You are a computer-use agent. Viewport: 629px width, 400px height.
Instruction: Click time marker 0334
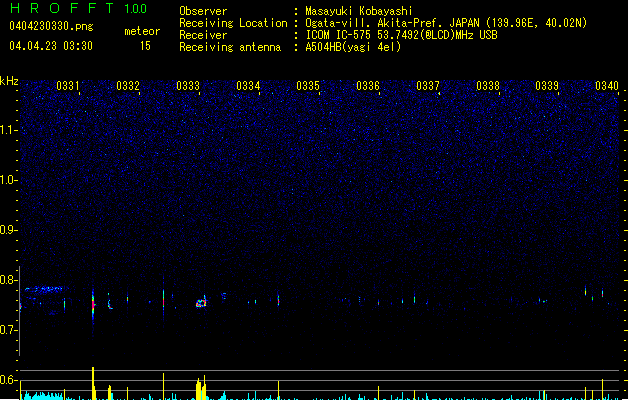(x=248, y=86)
